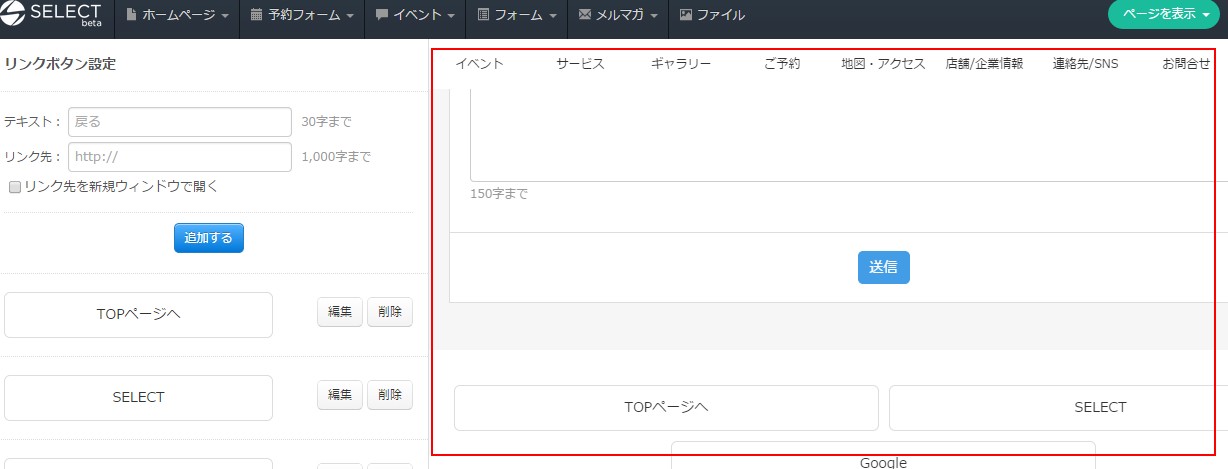Expand the ホームページ dropdown arrow

click(x=224, y=16)
